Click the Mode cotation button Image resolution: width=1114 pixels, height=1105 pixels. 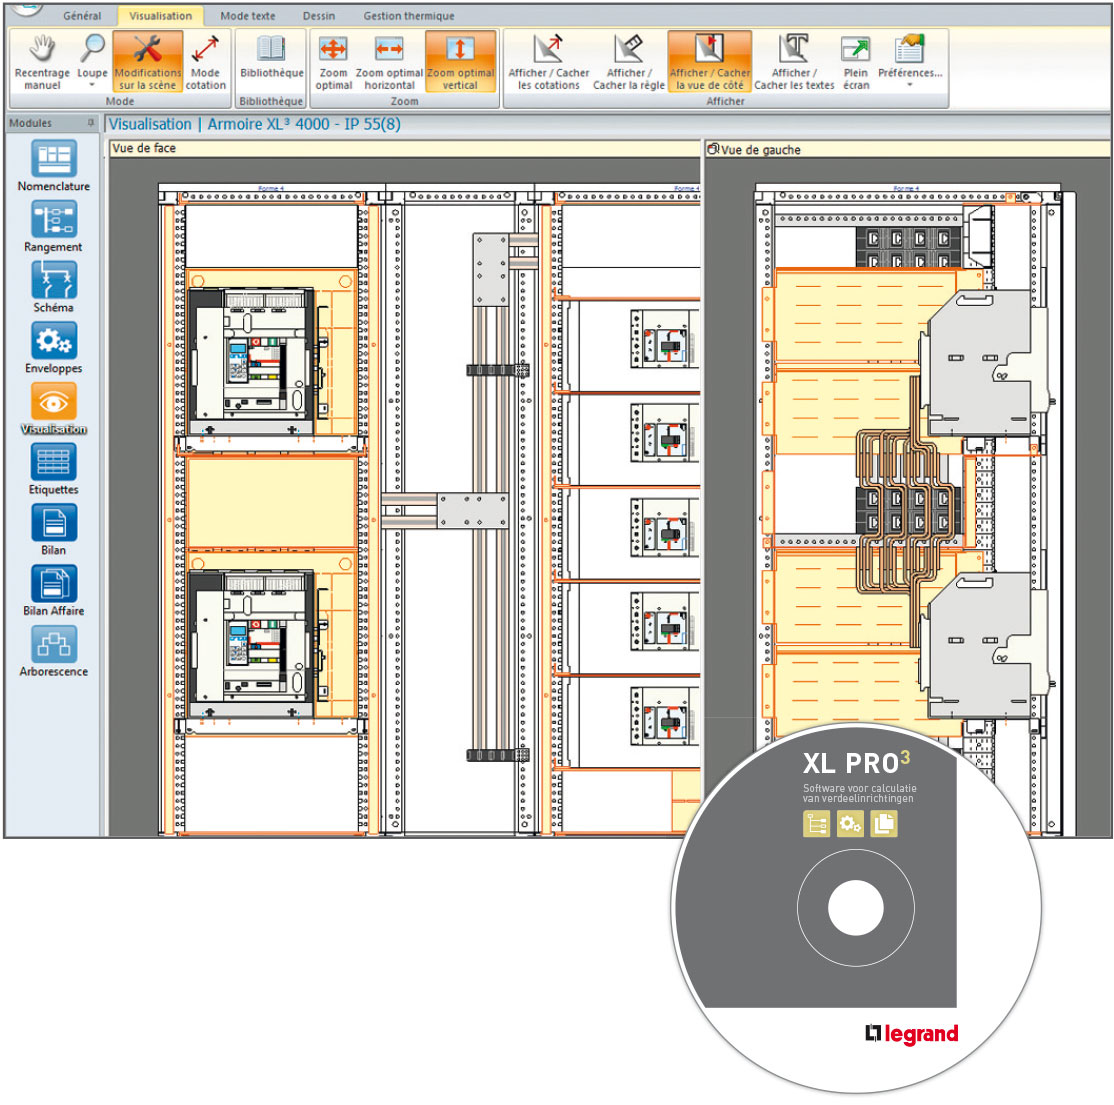click(205, 61)
